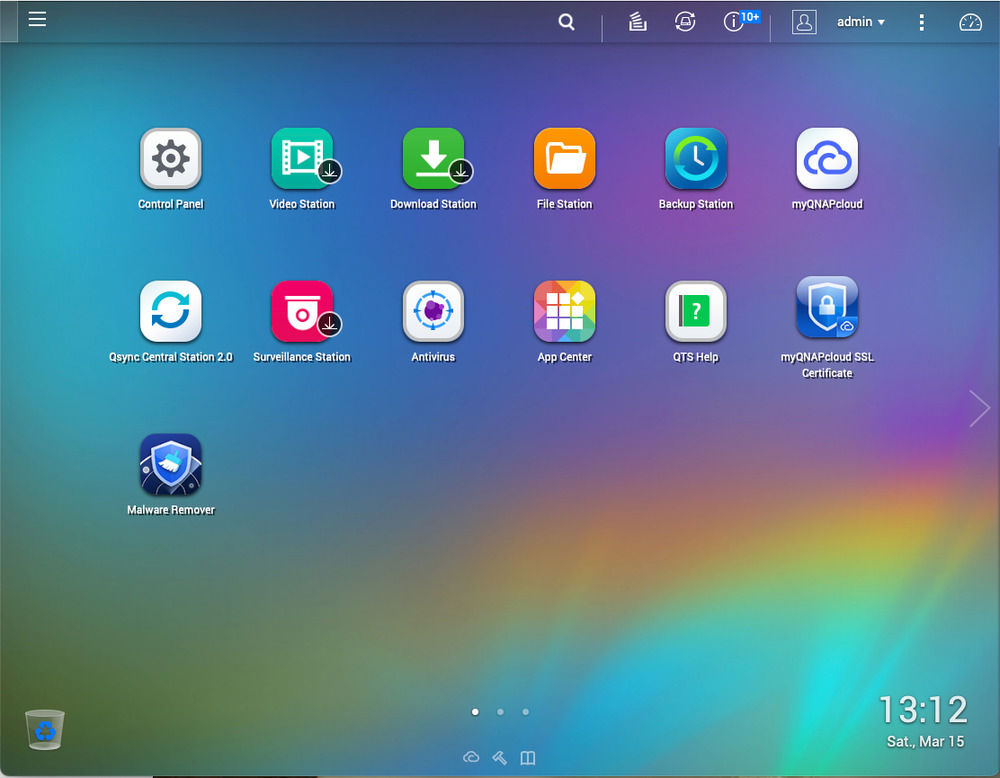This screenshot has height=778, width=1000.
Task: Click the myQNAPcloud icon in bottom bar
Action: tap(471, 758)
